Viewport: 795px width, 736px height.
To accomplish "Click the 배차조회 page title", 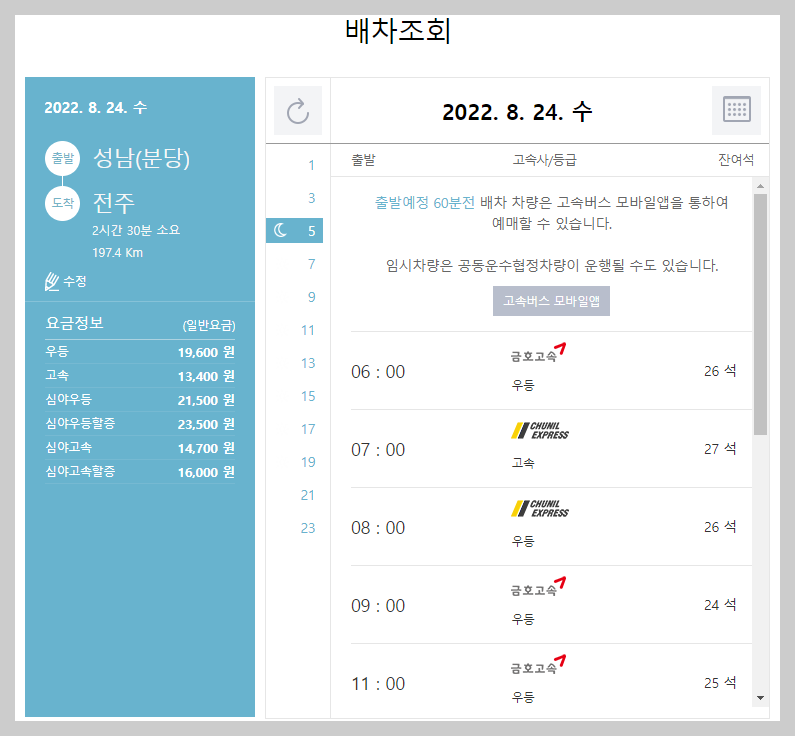I will click(398, 31).
